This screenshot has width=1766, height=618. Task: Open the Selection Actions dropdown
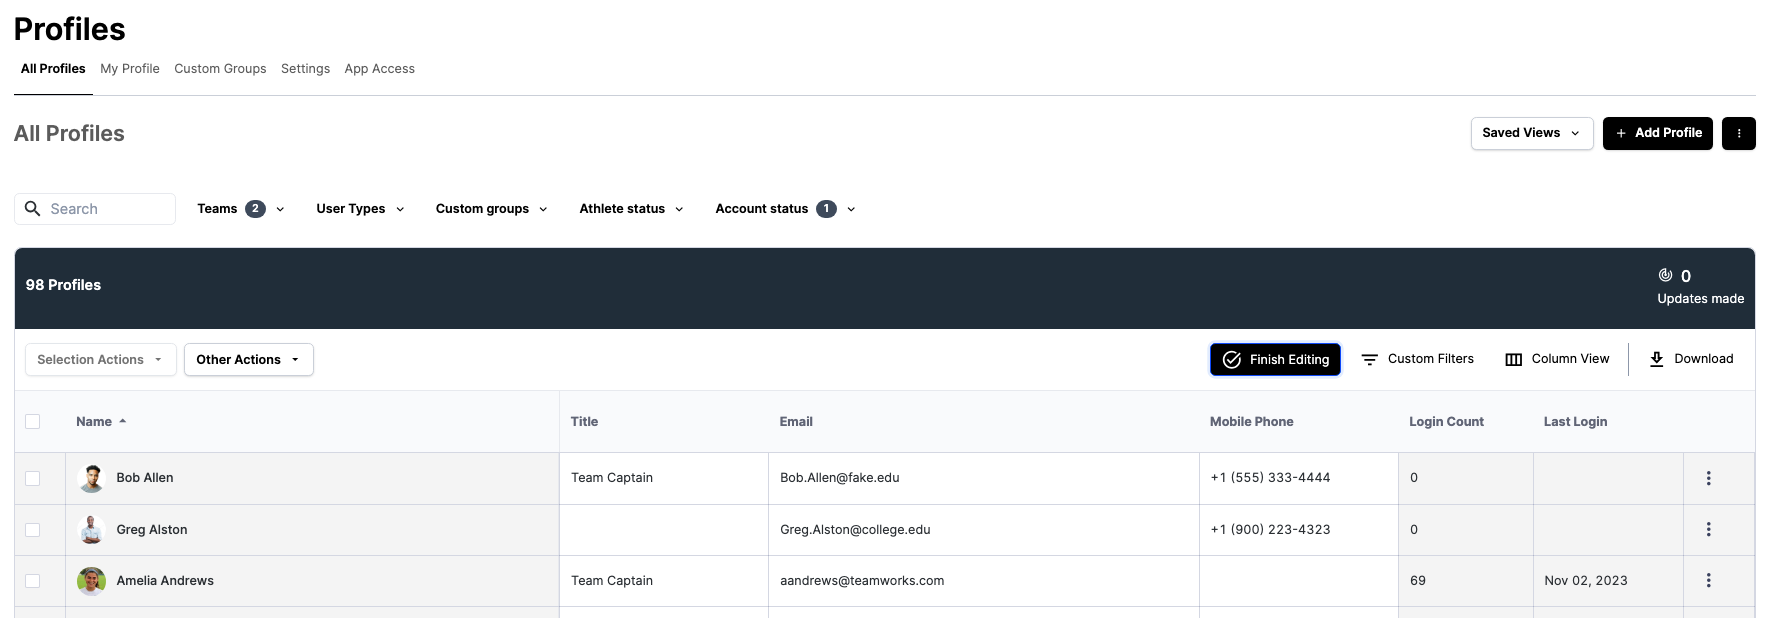click(x=100, y=360)
